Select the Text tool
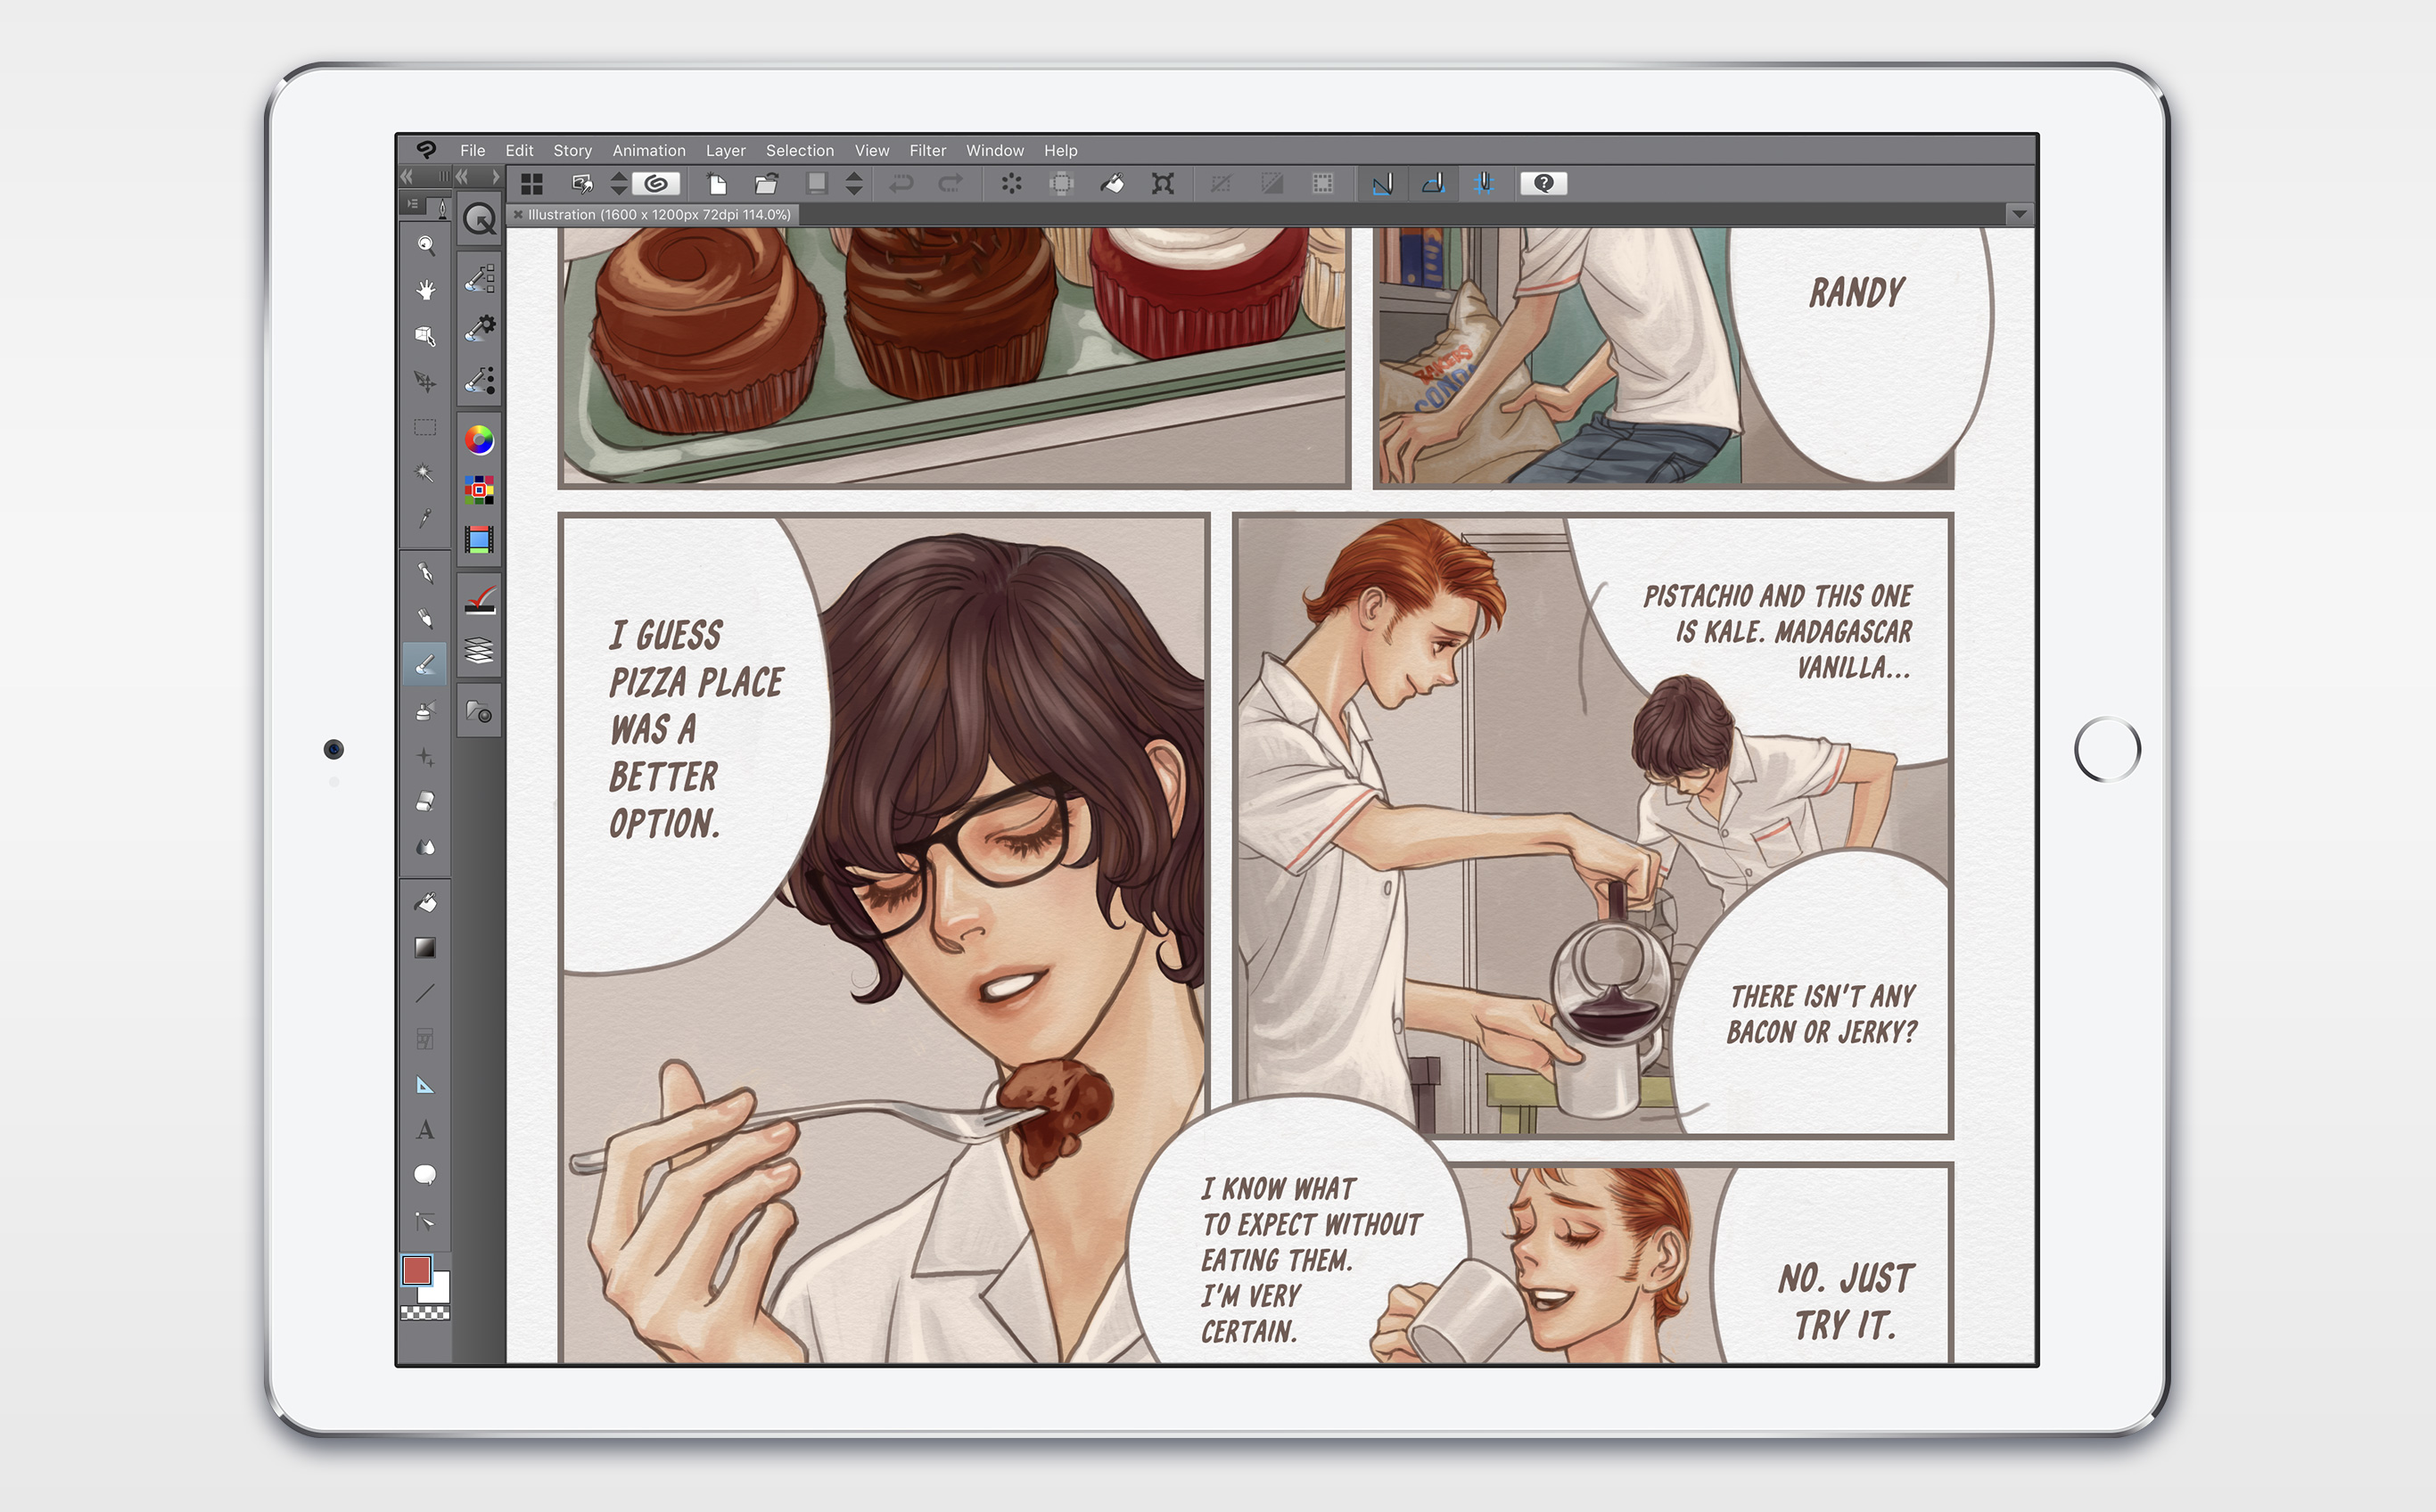This screenshot has width=2436, height=1512. [425, 1130]
